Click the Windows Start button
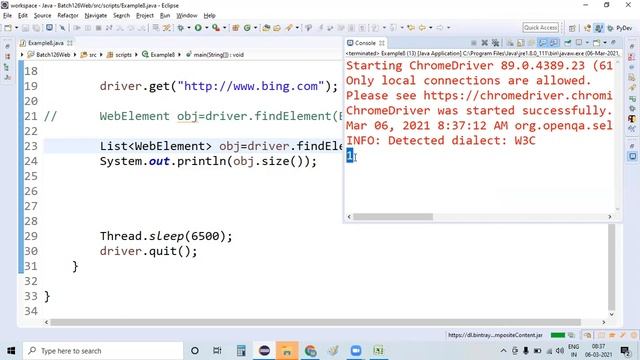Viewport: 640px width, 360px height. 11,351
